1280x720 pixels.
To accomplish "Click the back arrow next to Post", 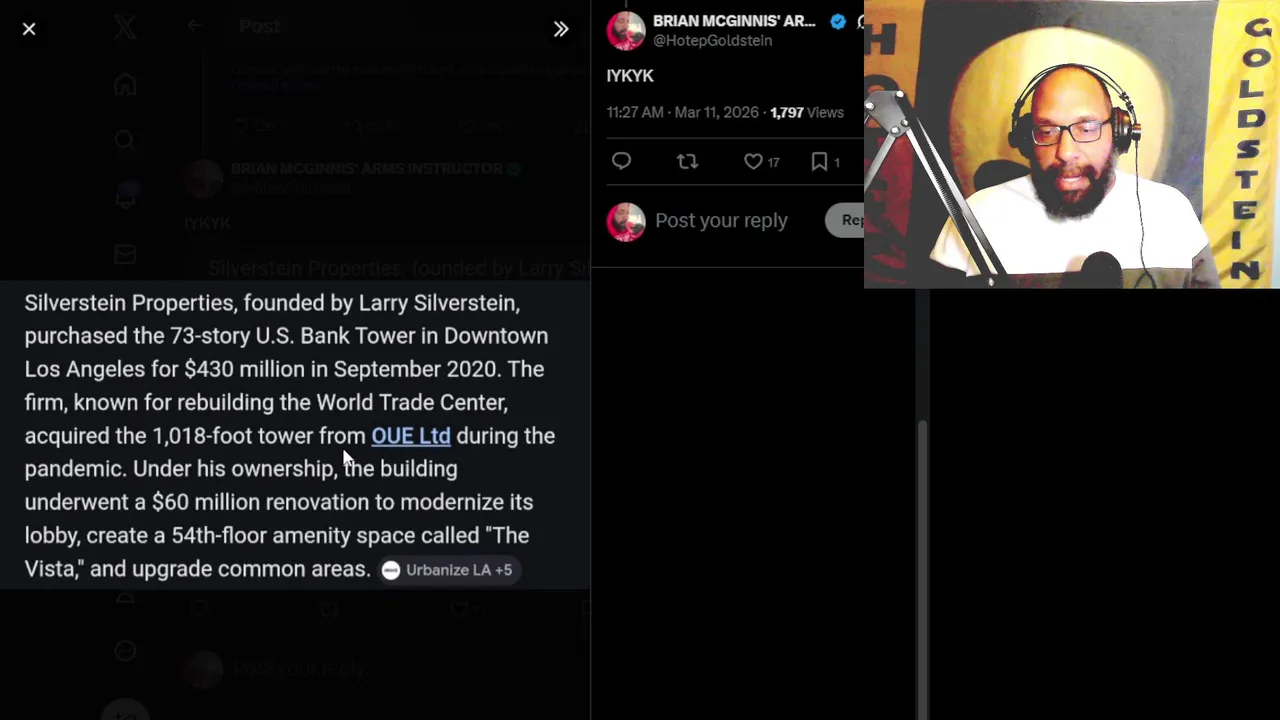I will coord(194,27).
